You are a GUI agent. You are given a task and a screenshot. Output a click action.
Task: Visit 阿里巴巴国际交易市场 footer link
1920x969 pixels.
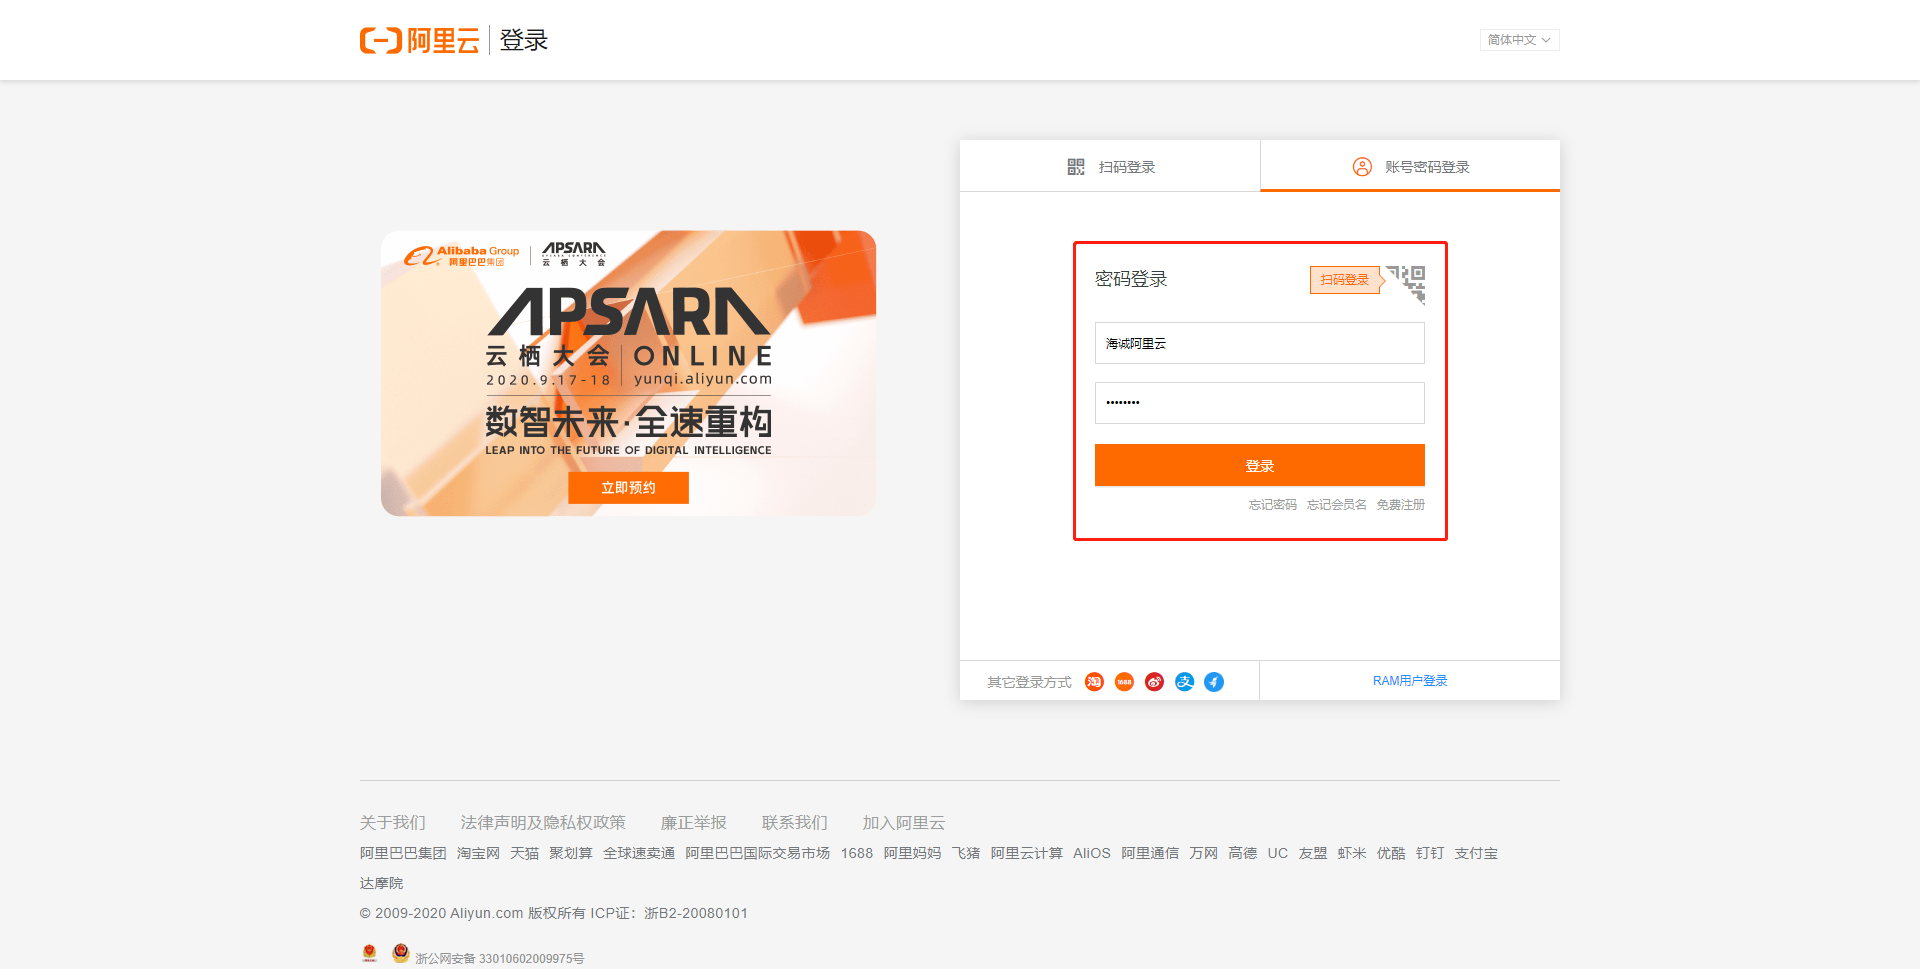(757, 853)
